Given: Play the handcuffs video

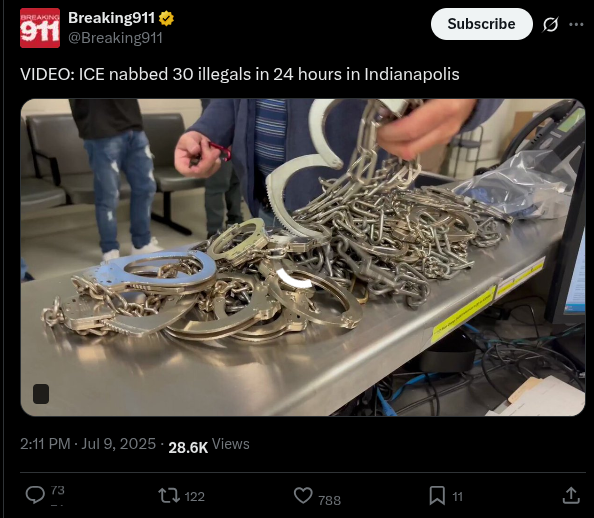Looking at the screenshot, I should coord(303,258).
